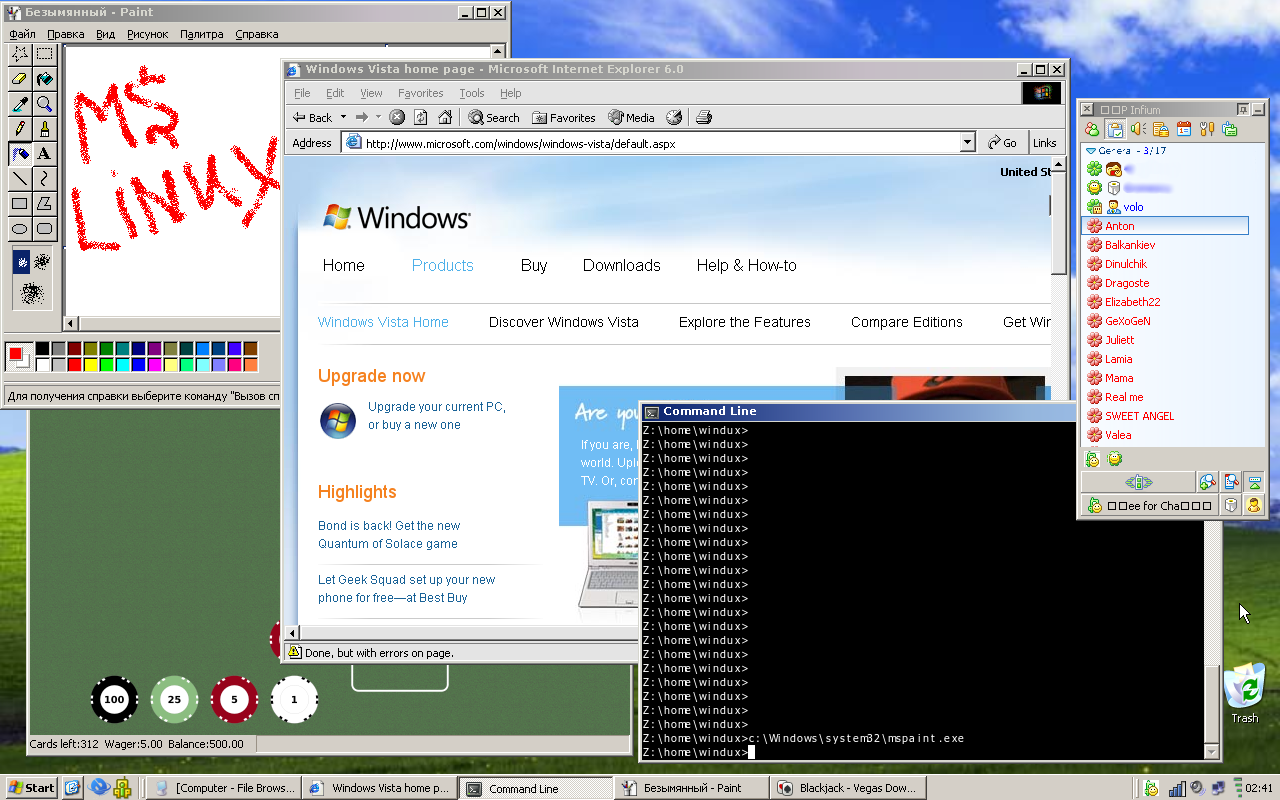The height and width of the screenshot is (800, 1280).
Task: Collapse the General contact group in Infium
Action: coord(1091,150)
